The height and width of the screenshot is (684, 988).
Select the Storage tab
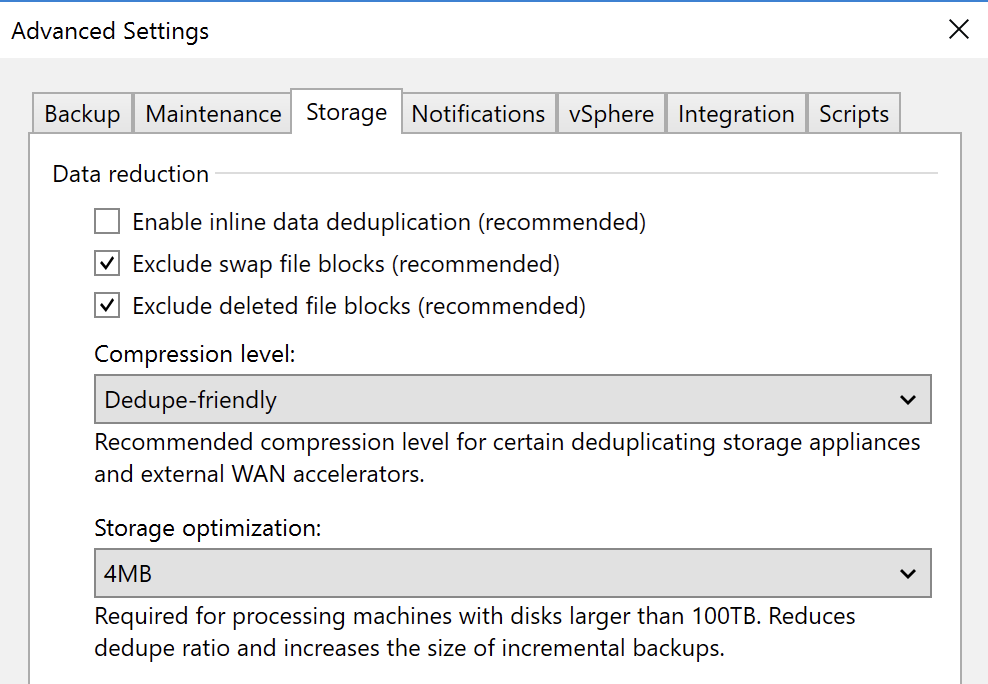tap(346, 111)
